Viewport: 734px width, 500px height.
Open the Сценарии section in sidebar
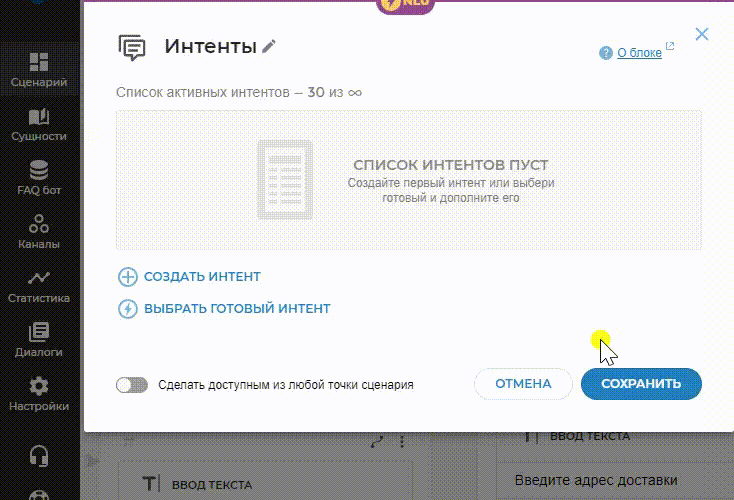[39, 70]
